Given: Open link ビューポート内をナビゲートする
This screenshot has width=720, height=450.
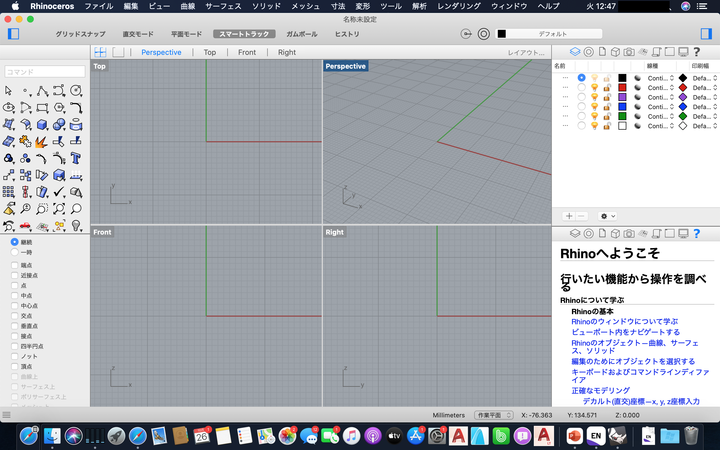Looking at the screenshot, I should pyautogui.click(x=625, y=332).
